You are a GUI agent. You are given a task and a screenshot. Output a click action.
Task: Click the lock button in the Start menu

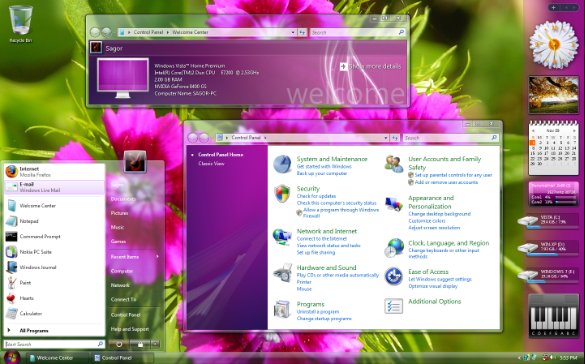click(140, 344)
